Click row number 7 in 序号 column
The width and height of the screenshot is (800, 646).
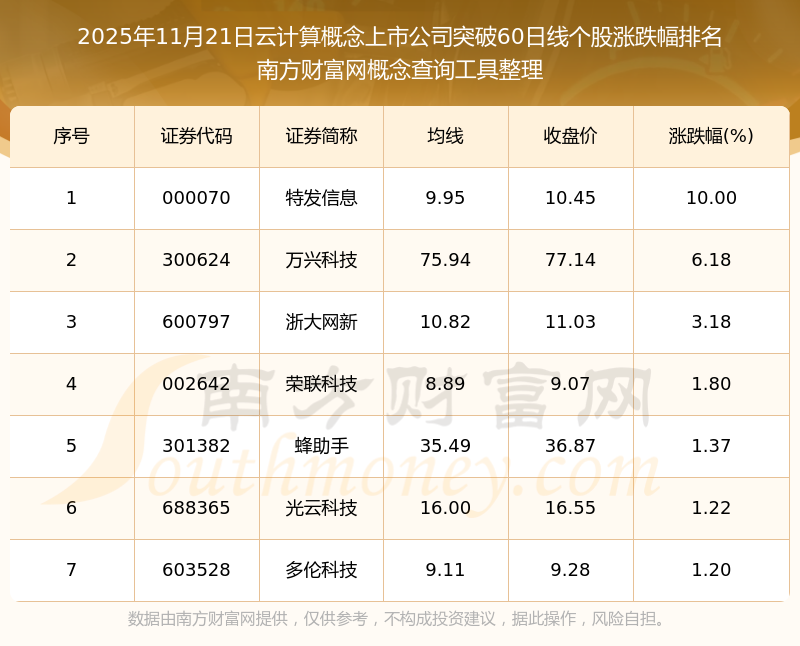(71, 570)
